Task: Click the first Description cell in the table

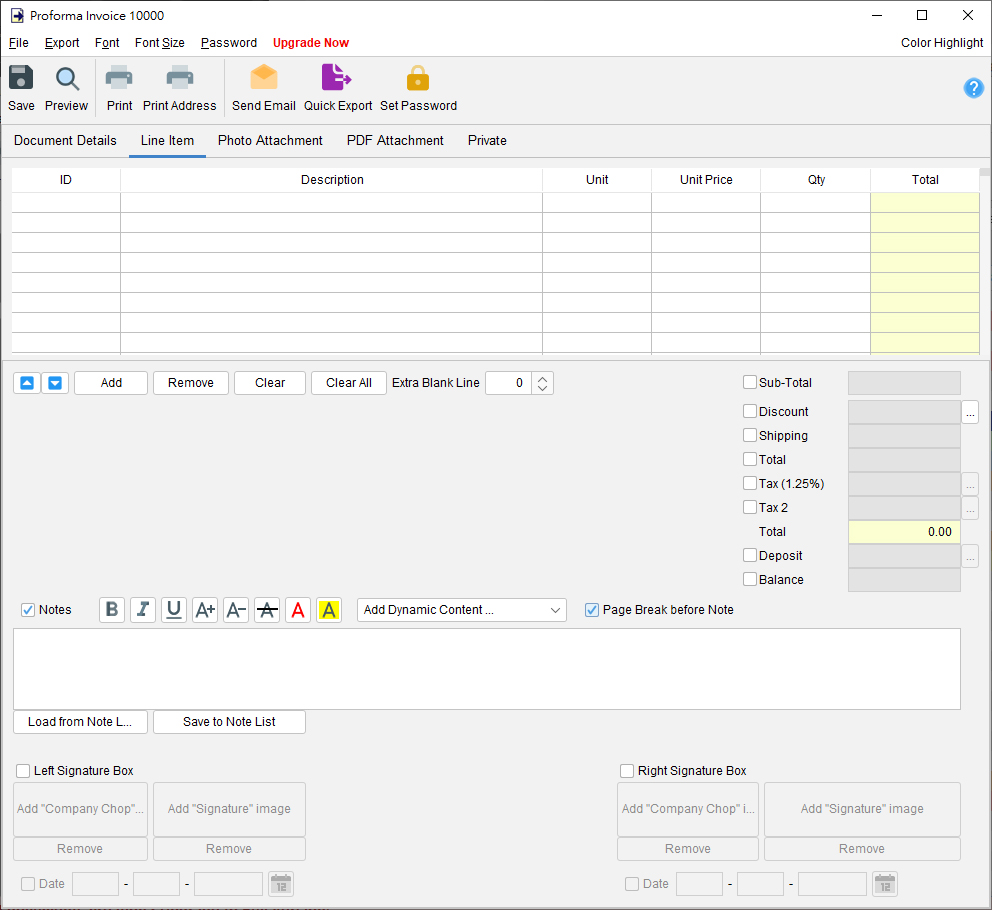Action: [332, 203]
